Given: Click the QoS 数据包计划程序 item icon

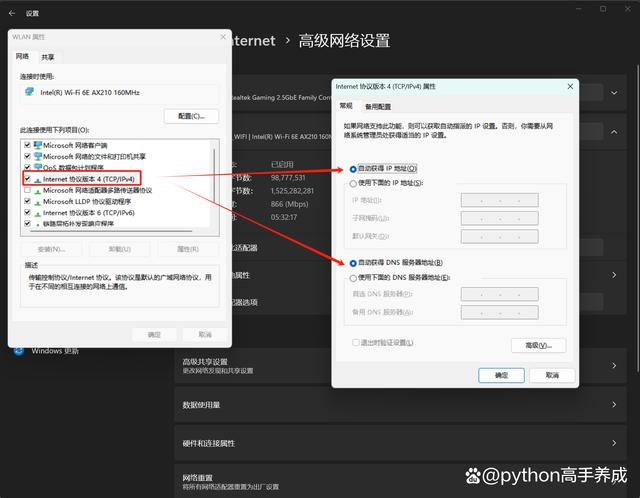Looking at the screenshot, I should pyautogui.click(x=38, y=167).
